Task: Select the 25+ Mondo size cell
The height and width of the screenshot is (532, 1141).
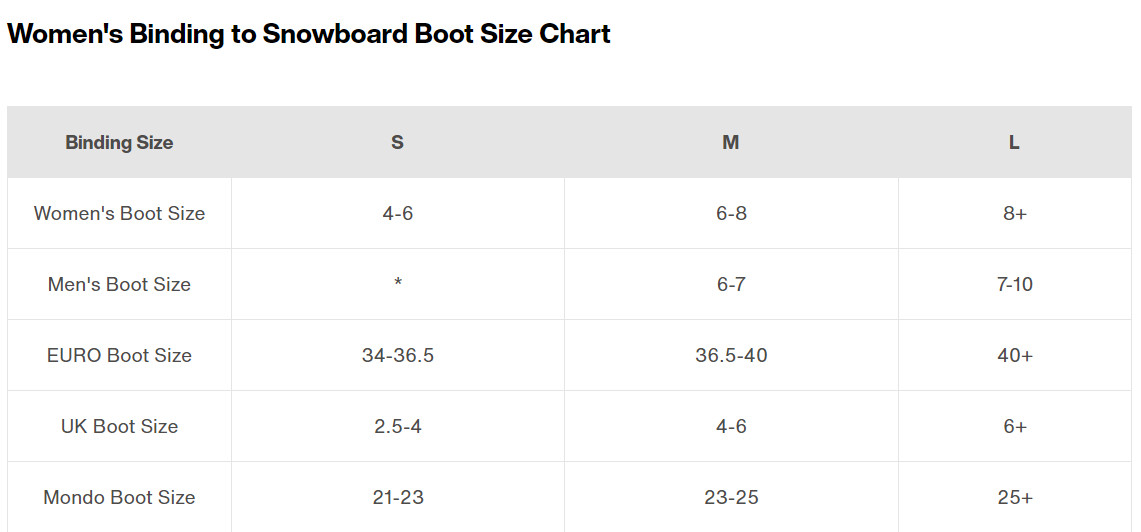Action: [x=1014, y=497]
